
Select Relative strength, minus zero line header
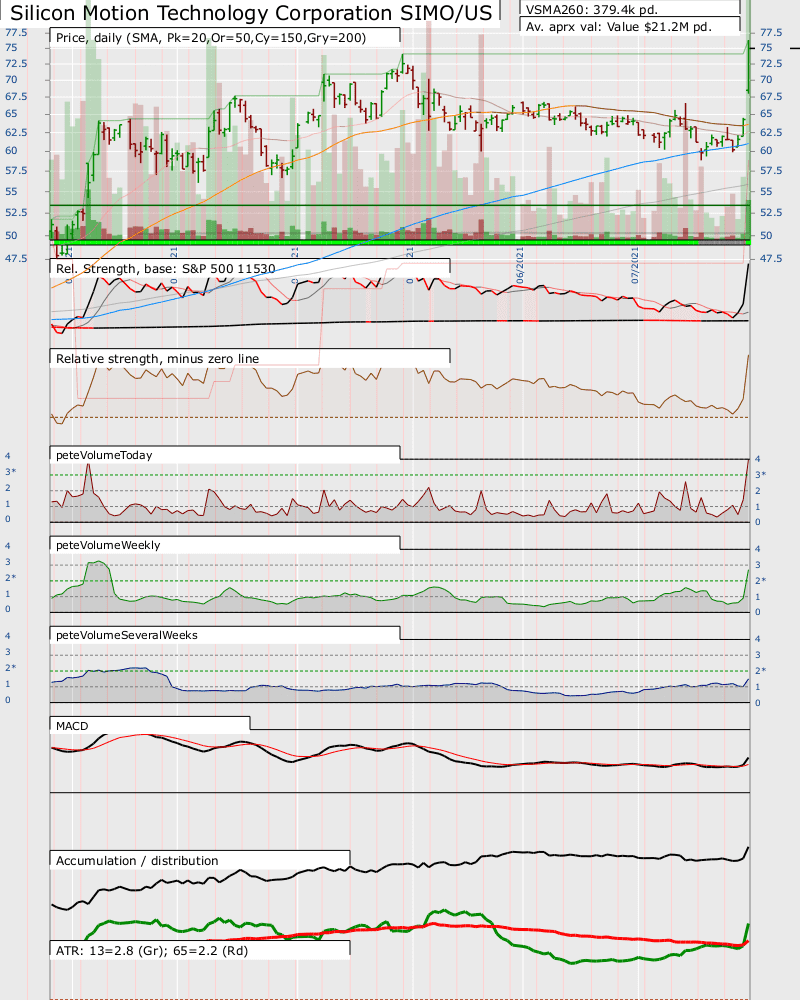[158, 358]
